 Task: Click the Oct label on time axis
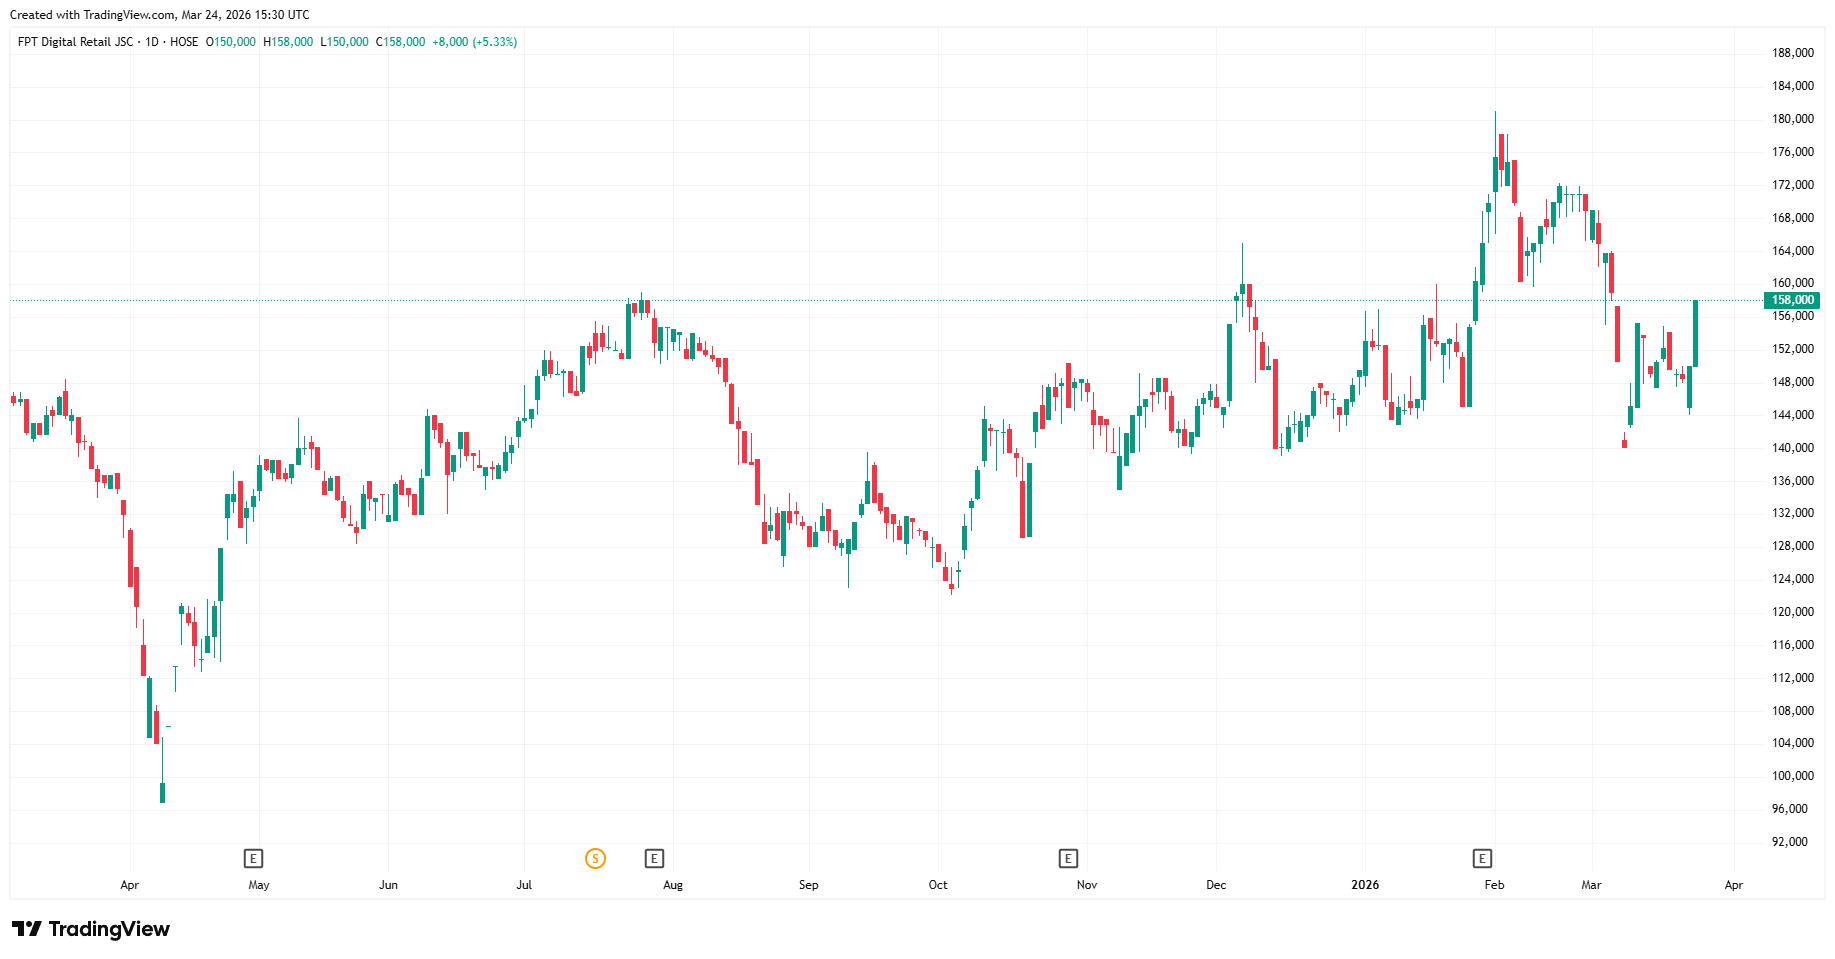[x=938, y=885]
